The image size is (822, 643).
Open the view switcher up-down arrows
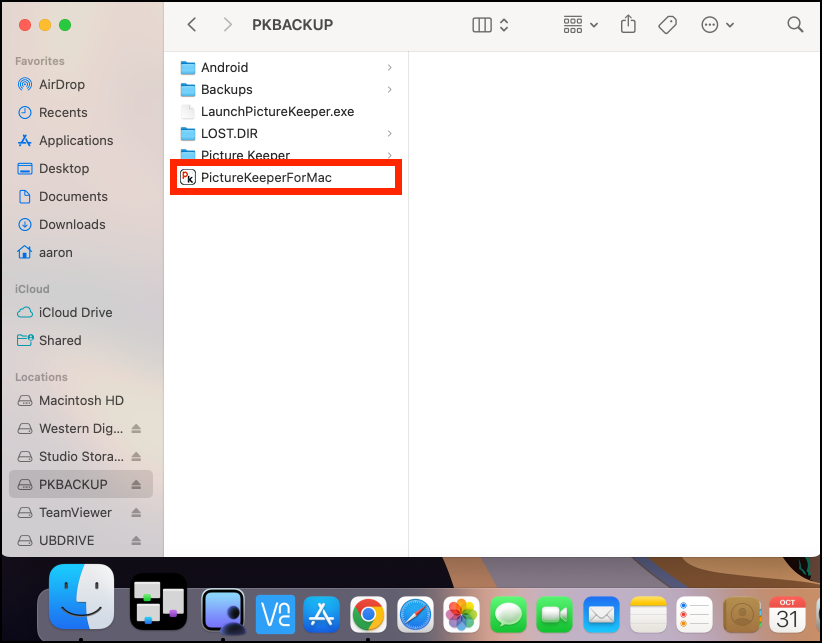[x=504, y=25]
